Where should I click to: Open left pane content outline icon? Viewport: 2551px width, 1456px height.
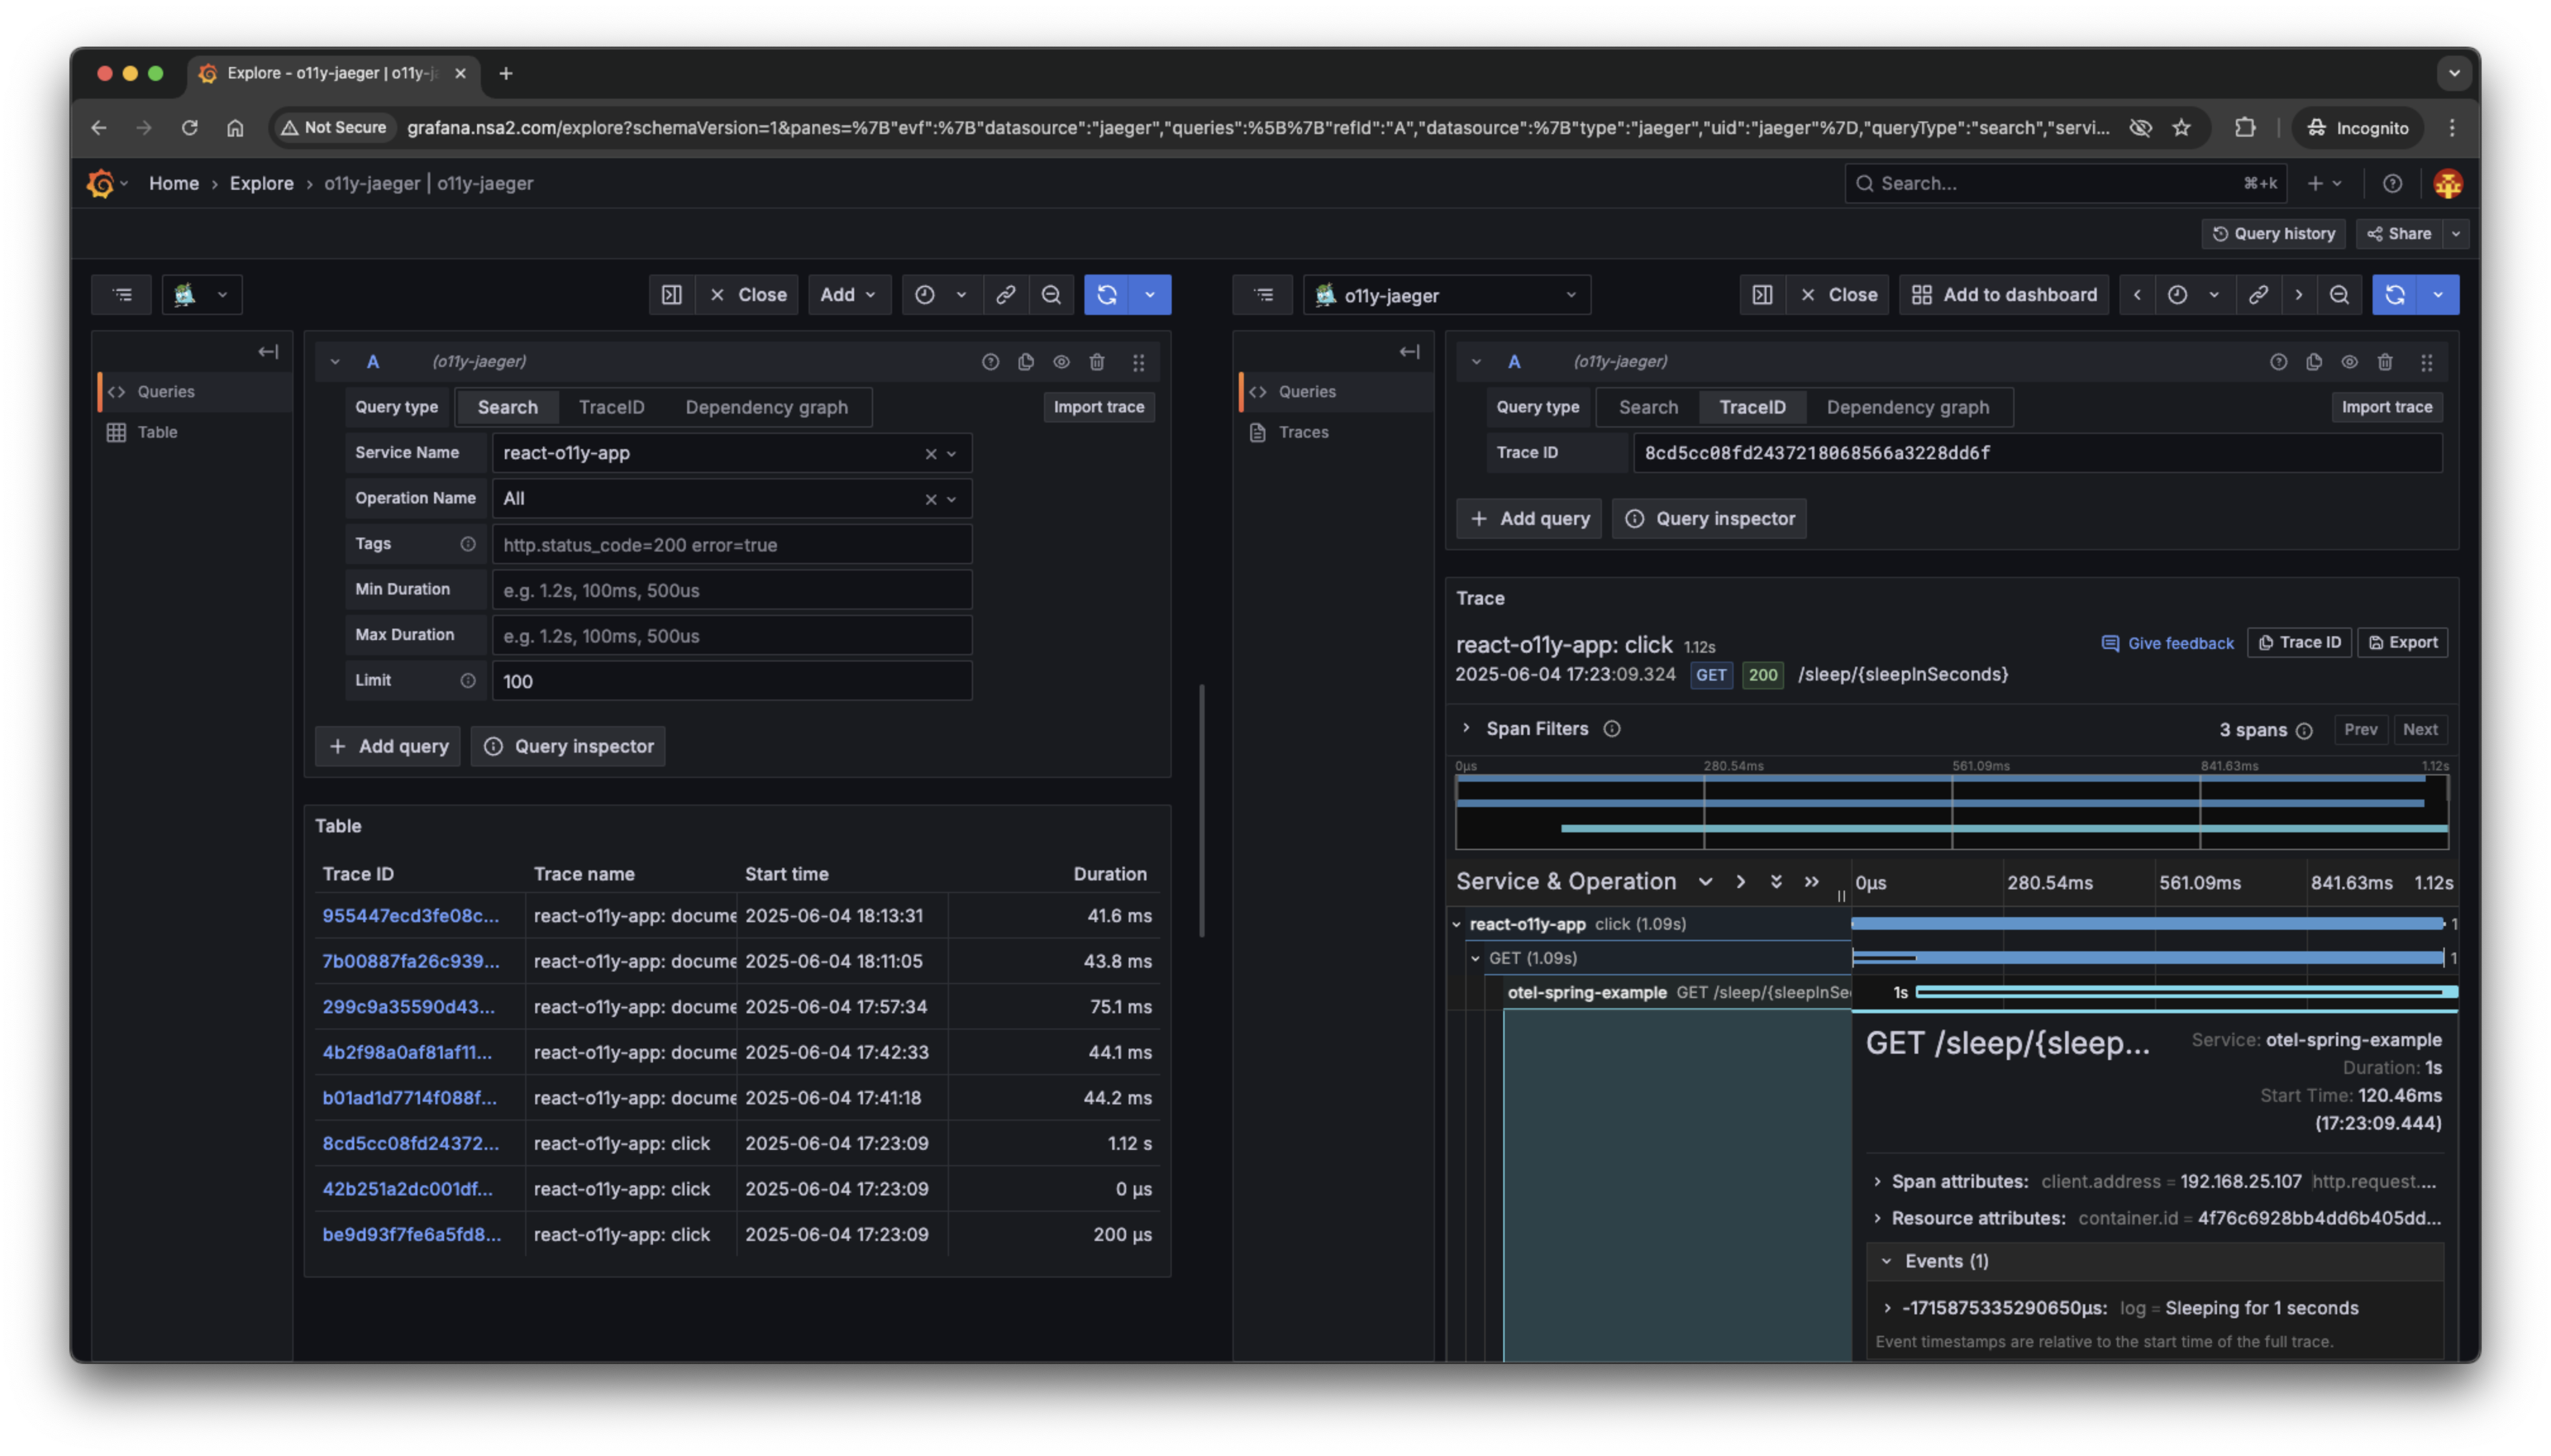click(122, 295)
